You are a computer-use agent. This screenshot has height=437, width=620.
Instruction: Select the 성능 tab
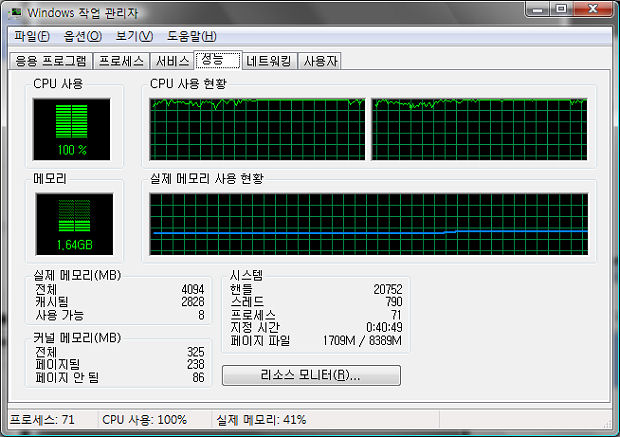click(218, 60)
